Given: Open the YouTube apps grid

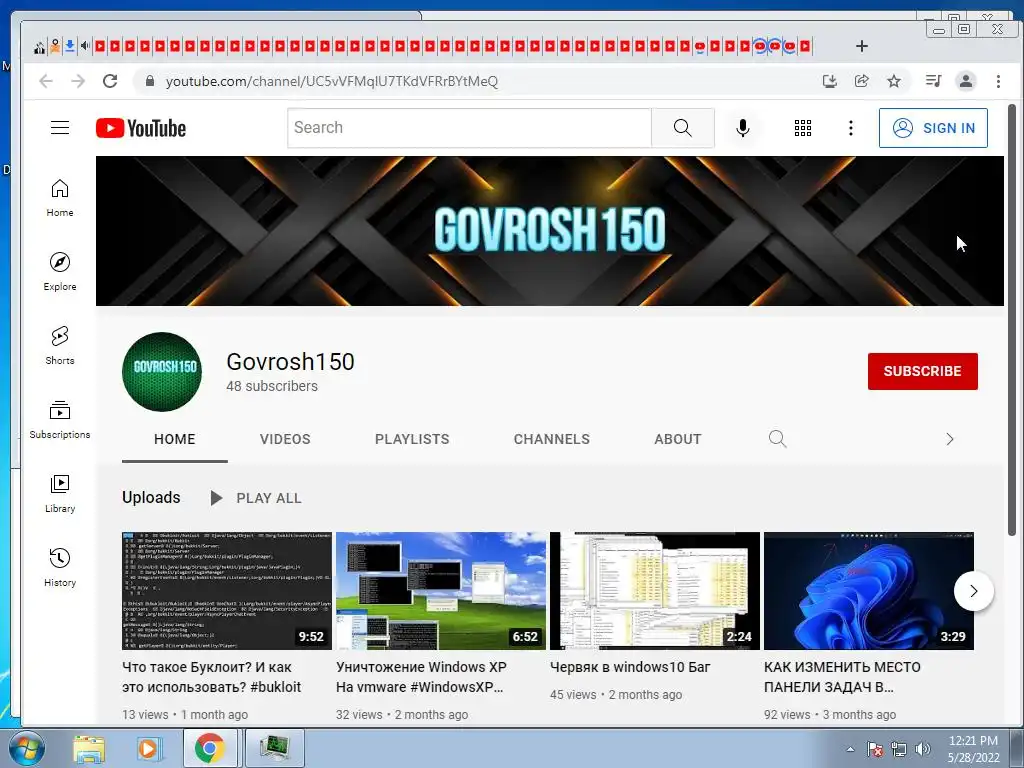Looking at the screenshot, I should click(803, 128).
